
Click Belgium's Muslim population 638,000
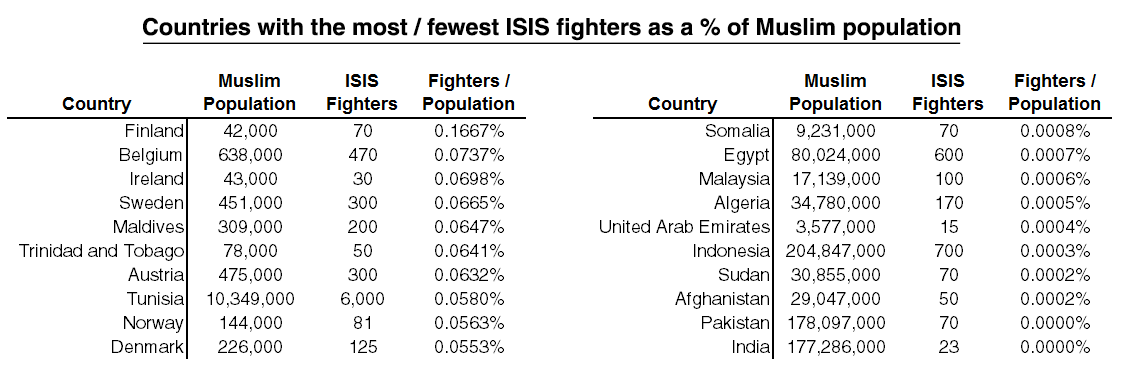coord(250,155)
